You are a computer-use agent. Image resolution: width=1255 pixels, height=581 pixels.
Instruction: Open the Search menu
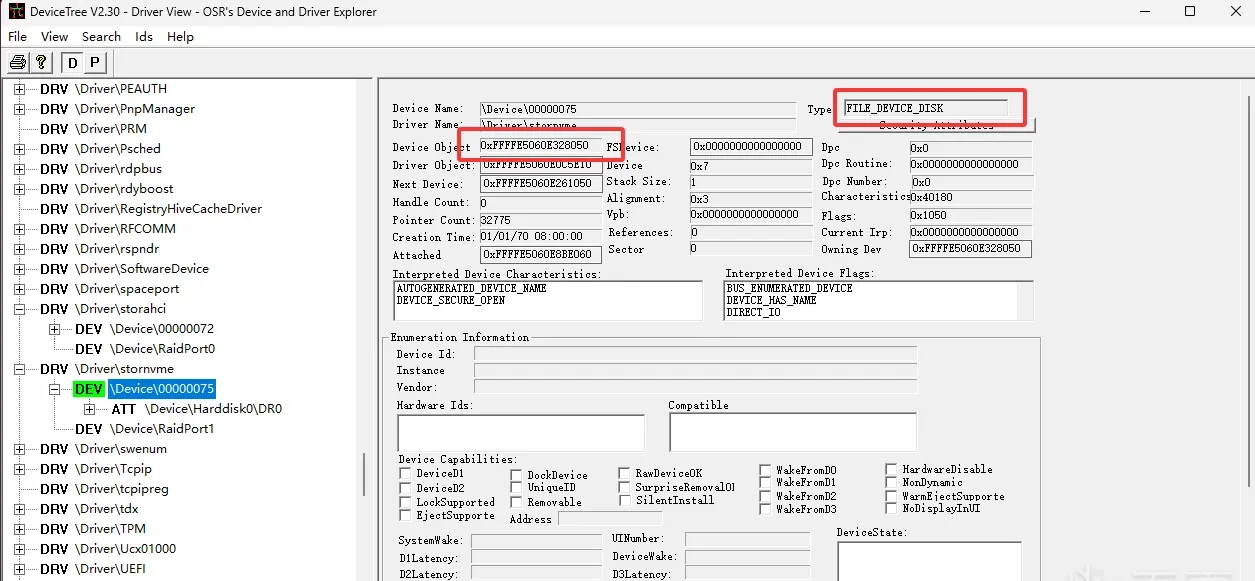tap(101, 37)
